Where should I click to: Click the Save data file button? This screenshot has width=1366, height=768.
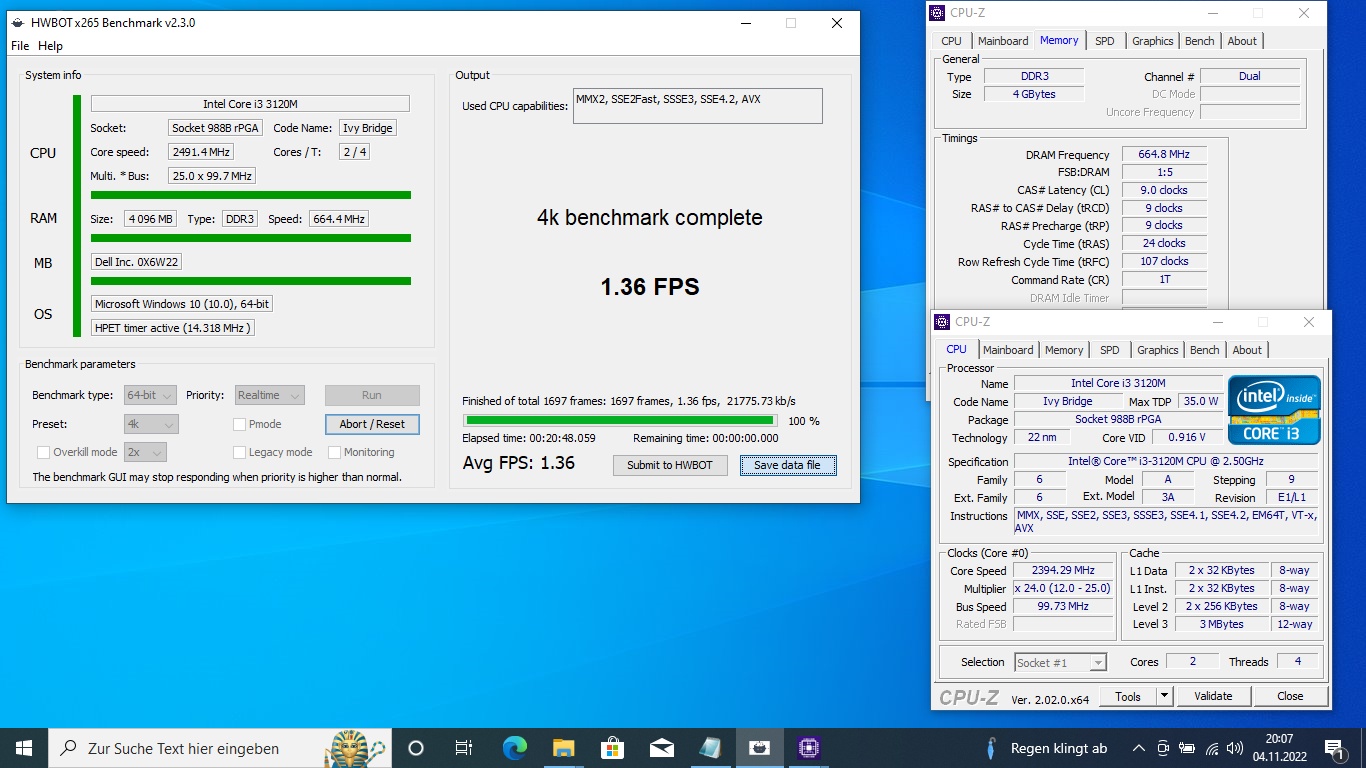pyautogui.click(x=788, y=465)
